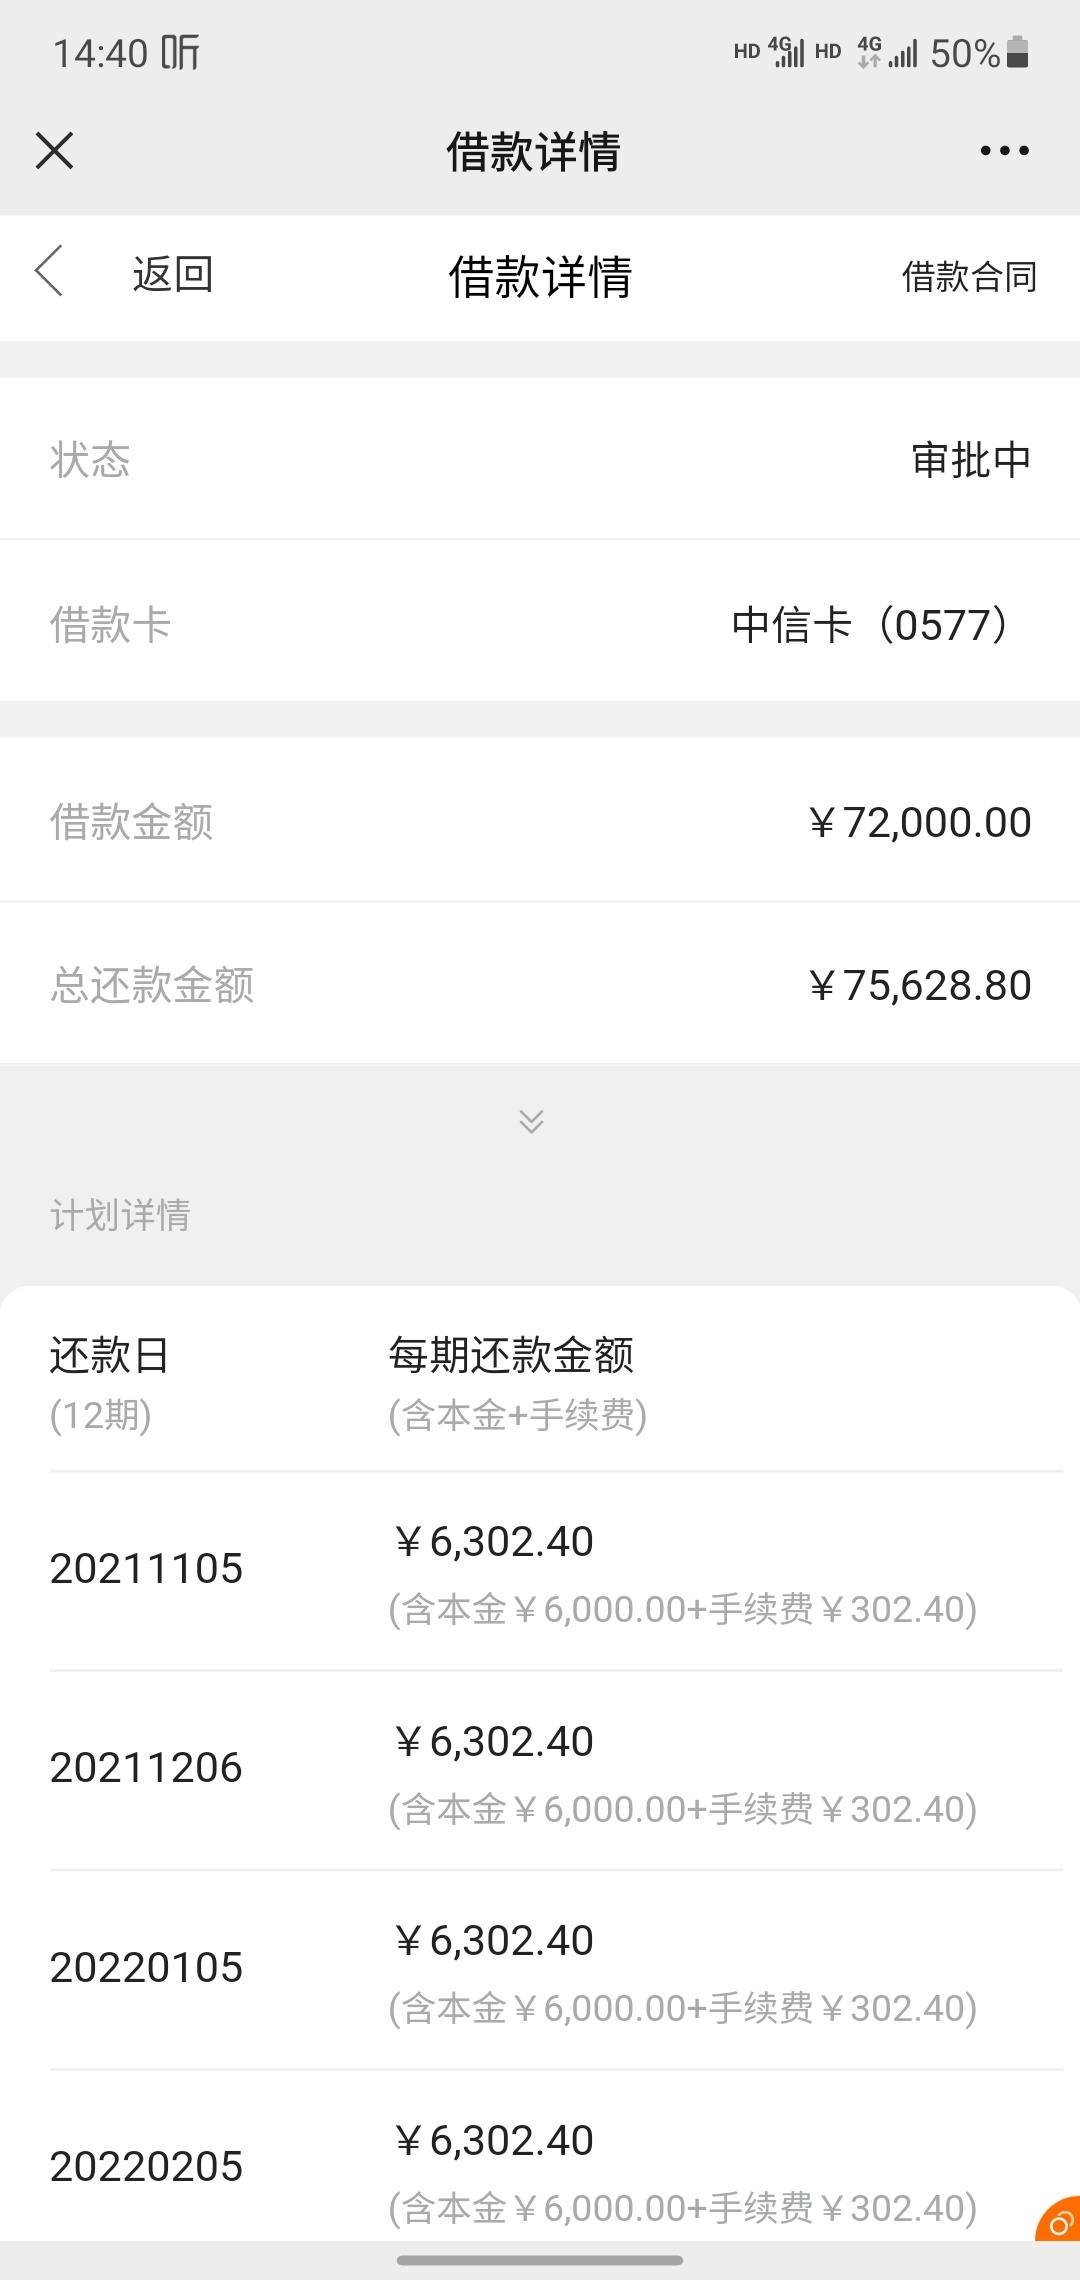1080x2280 pixels.
Task: Open the 借款合同 loan contract link
Action: 969,276
